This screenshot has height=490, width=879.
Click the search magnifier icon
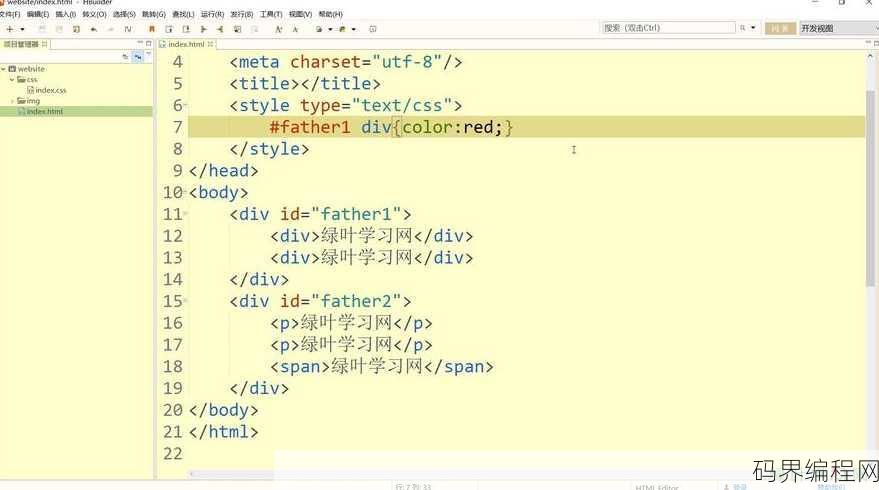[743, 27]
